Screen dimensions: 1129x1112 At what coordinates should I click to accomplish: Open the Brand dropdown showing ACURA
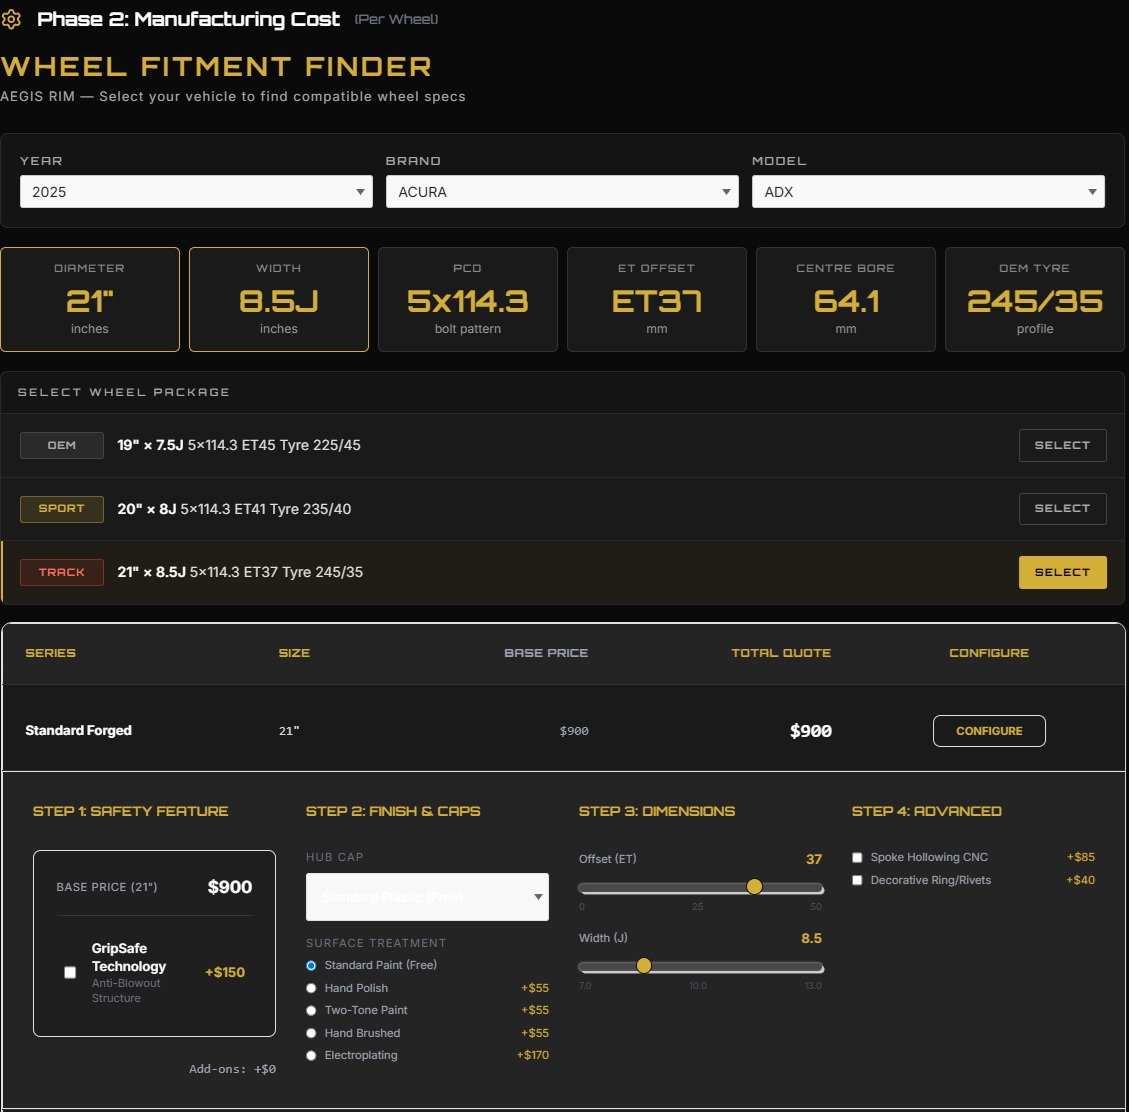pyautogui.click(x=562, y=192)
